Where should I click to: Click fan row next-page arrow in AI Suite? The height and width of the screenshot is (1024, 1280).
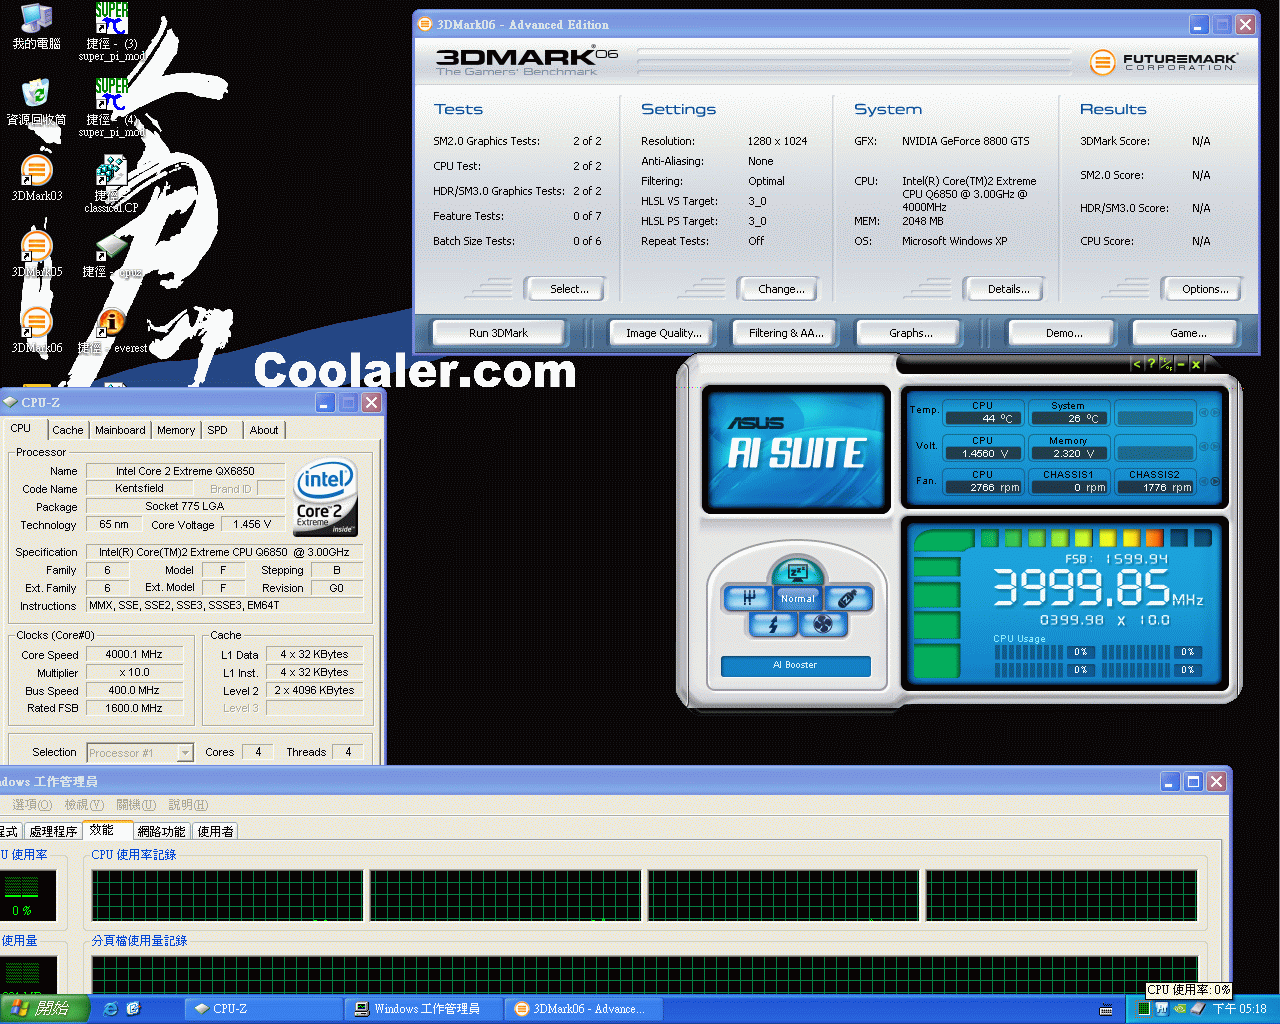pos(1215,481)
